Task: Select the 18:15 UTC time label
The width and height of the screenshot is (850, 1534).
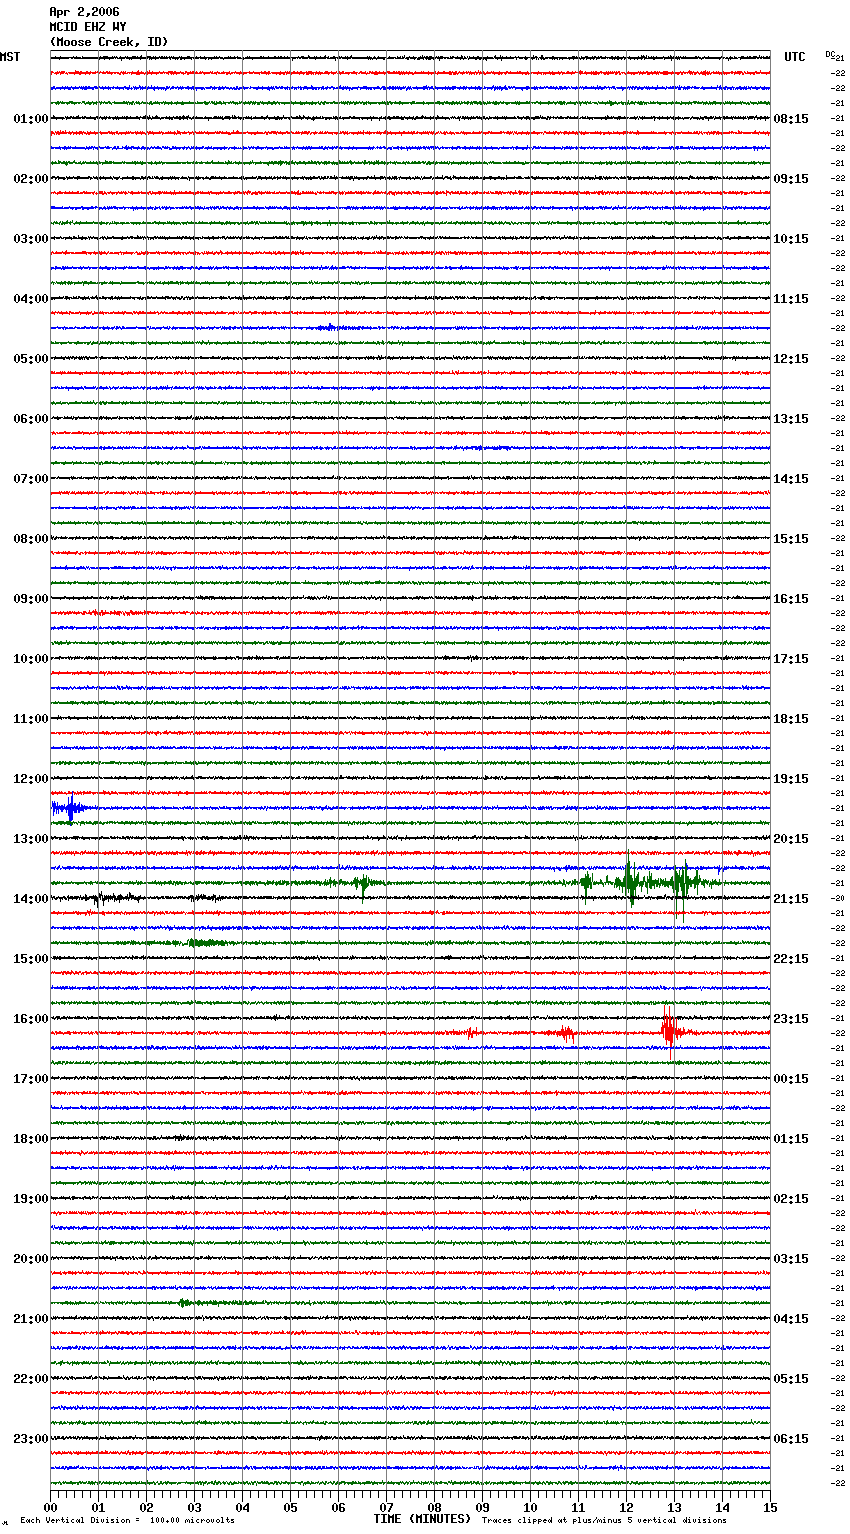Action: (x=791, y=719)
